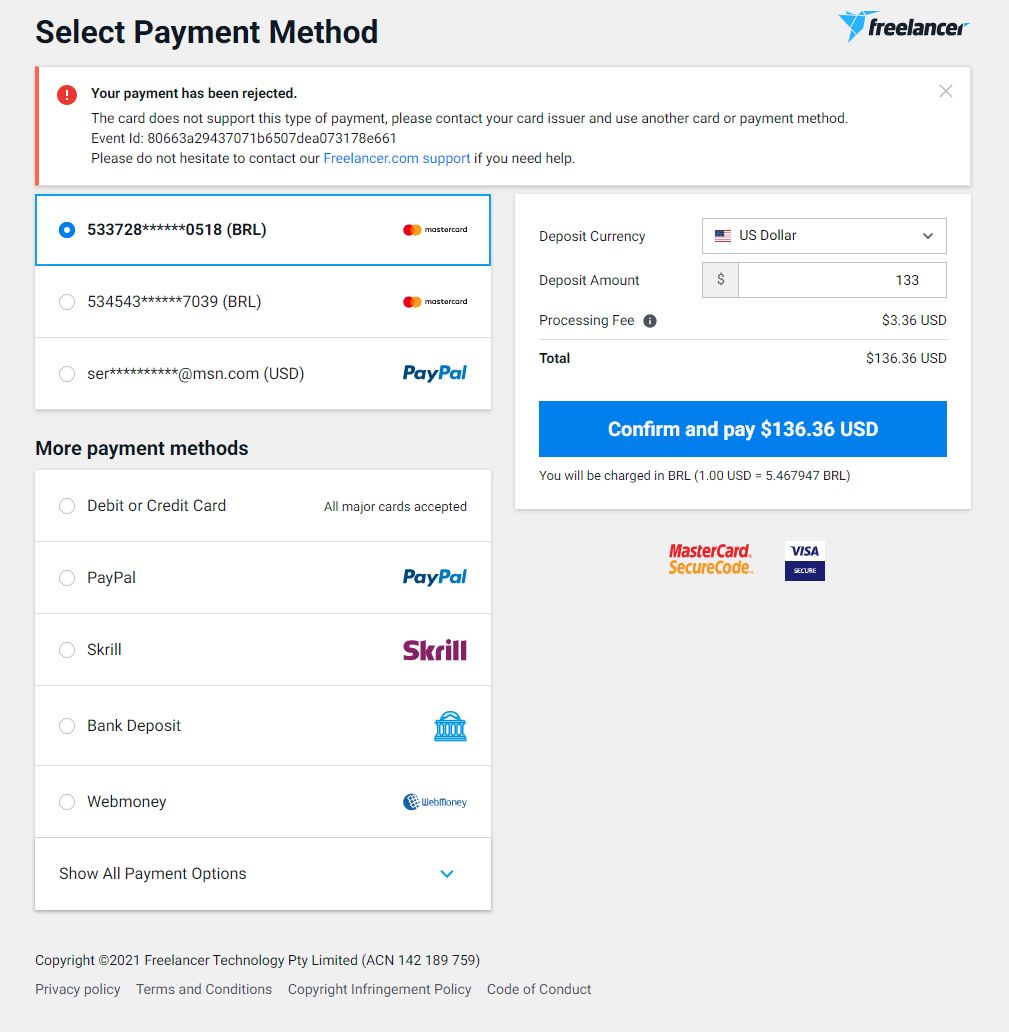Open the Terms and Conditions link
The height and width of the screenshot is (1032, 1009).
[204, 989]
